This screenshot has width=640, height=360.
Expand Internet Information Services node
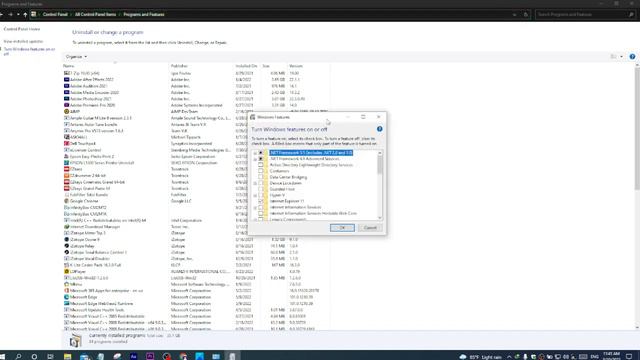click(256, 207)
